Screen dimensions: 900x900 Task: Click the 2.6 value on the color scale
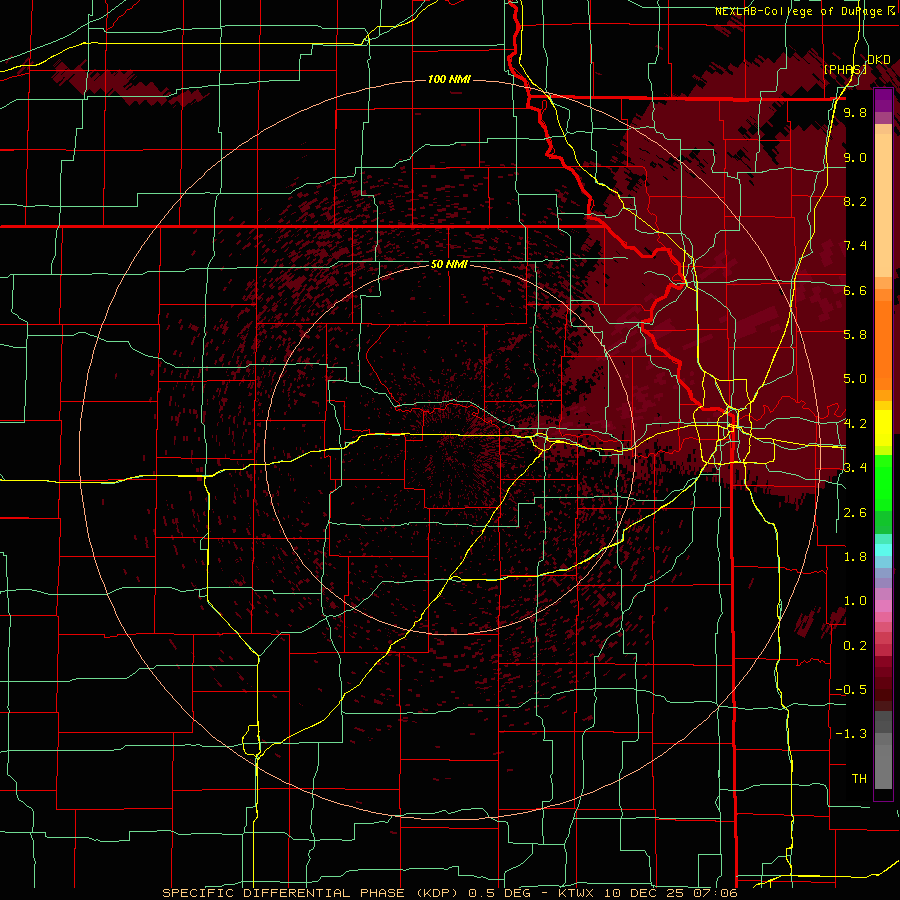point(855,513)
